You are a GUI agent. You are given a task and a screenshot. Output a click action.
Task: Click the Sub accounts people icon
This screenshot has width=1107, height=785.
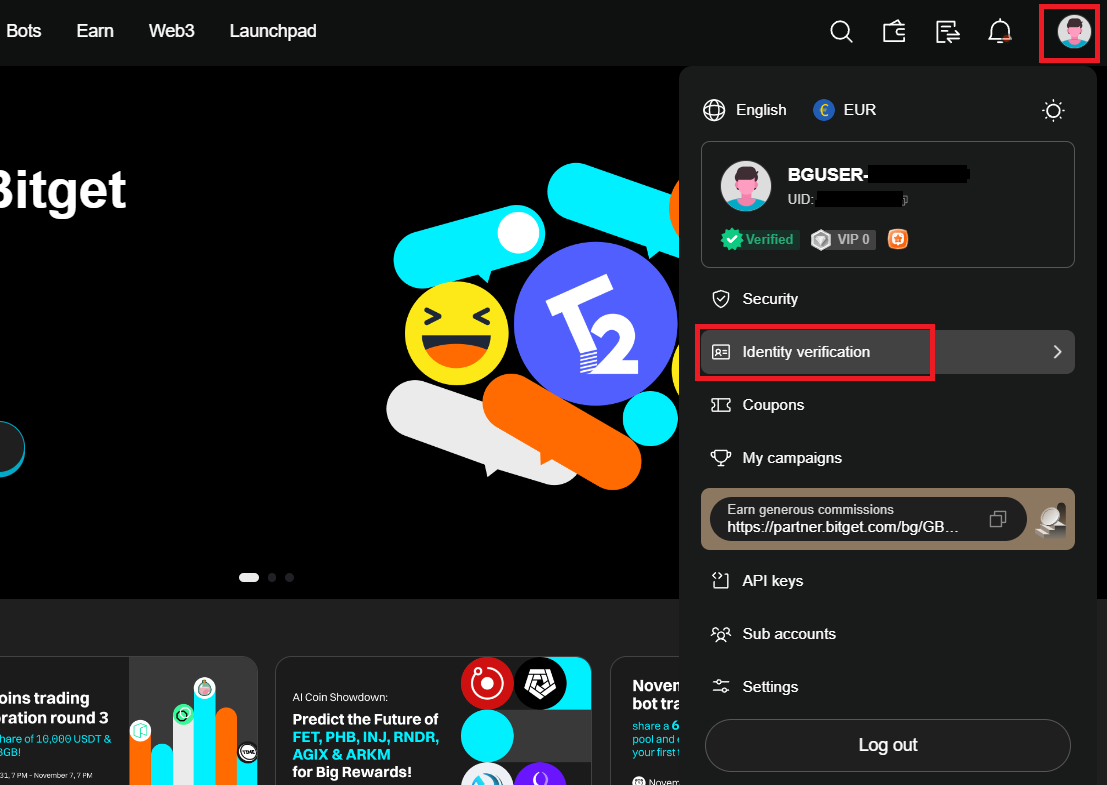720,633
